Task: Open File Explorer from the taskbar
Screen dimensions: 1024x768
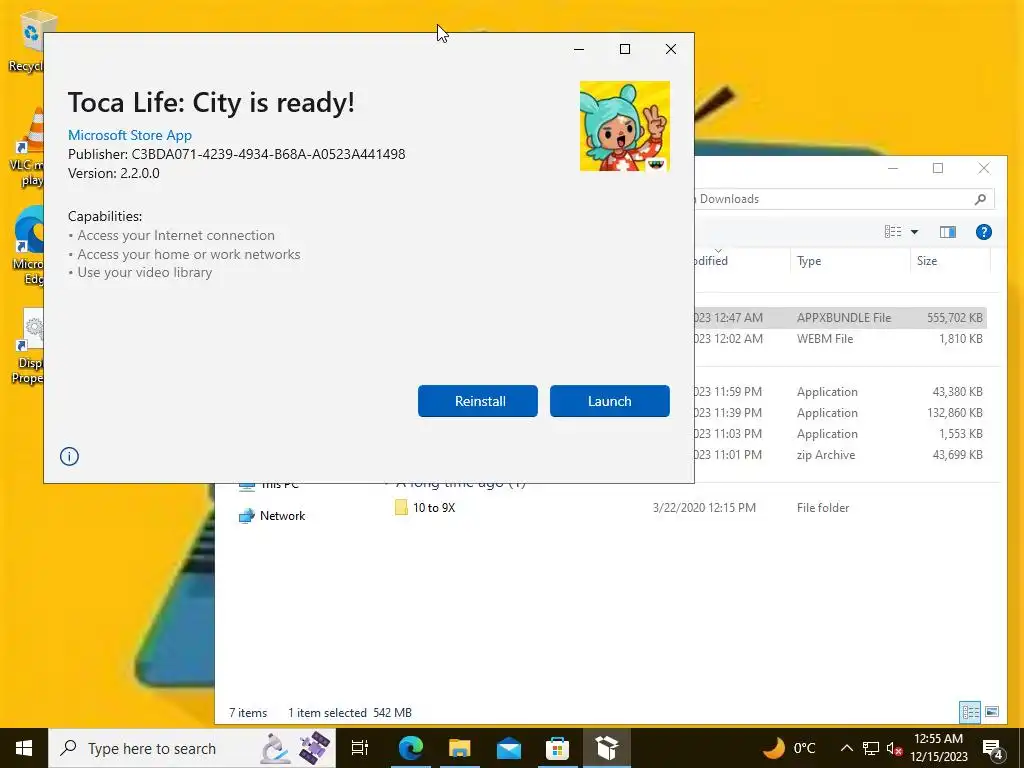Action: pyautogui.click(x=459, y=748)
